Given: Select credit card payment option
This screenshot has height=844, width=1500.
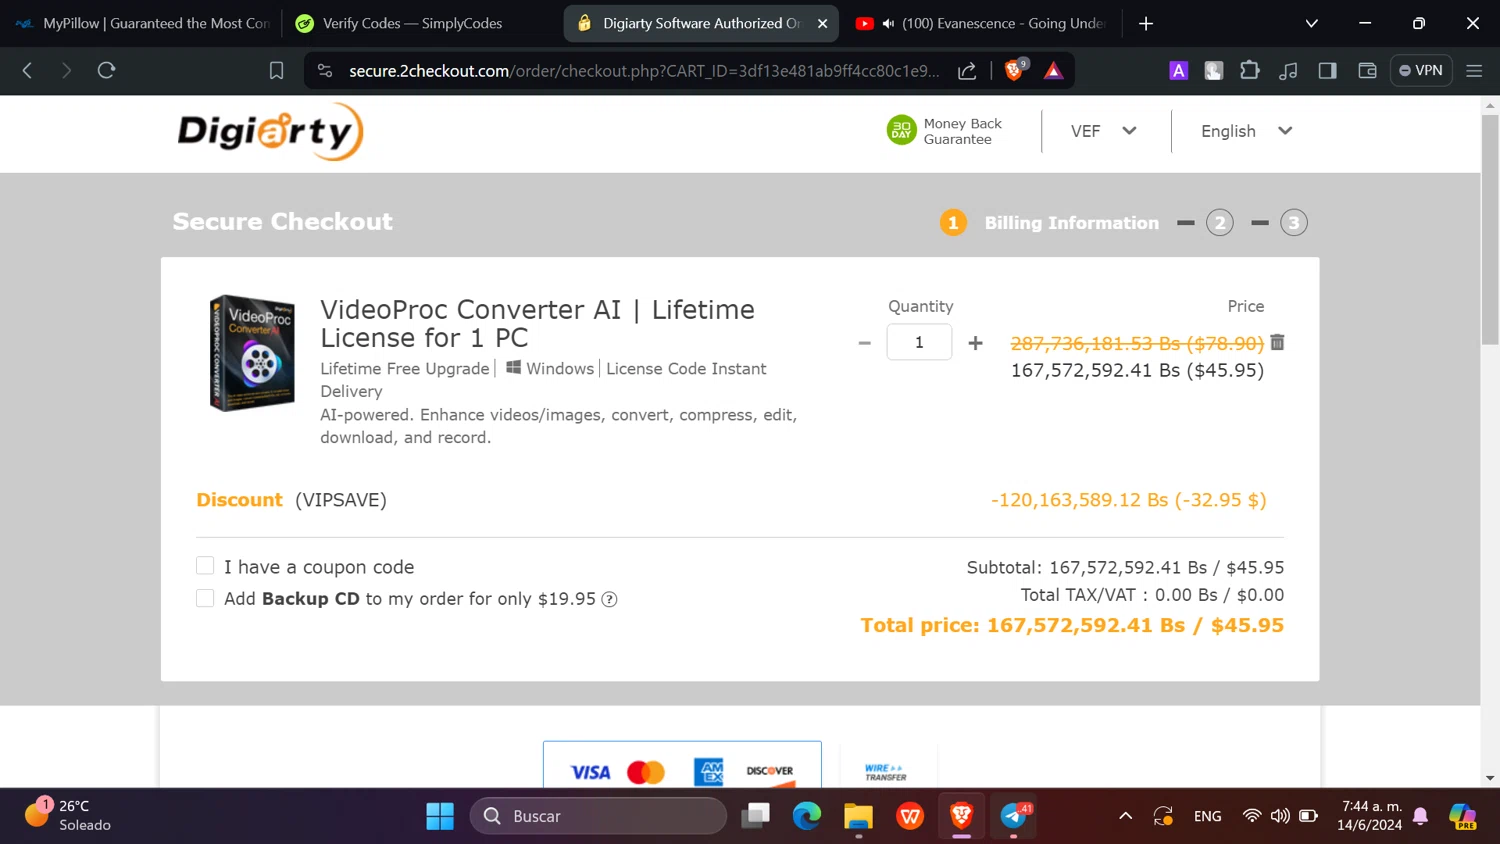Looking at the screenshot, I should tap(682, 764).
